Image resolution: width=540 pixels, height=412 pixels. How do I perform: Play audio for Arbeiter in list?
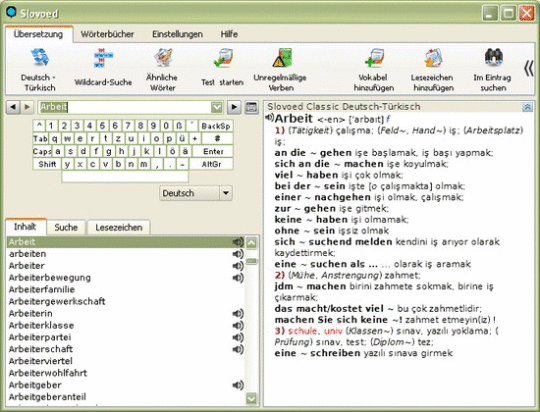[x=238, y=266]
